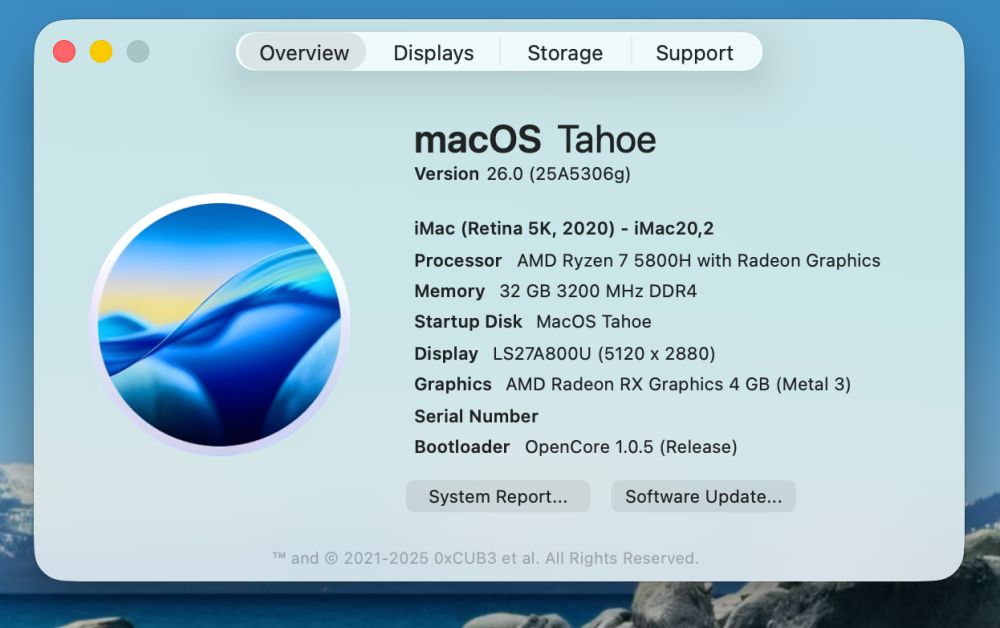Click the 32 GB 3200 MHz DDR4 memory value
The height and width of the screenshot is (628, 1000).
(598, 291)
